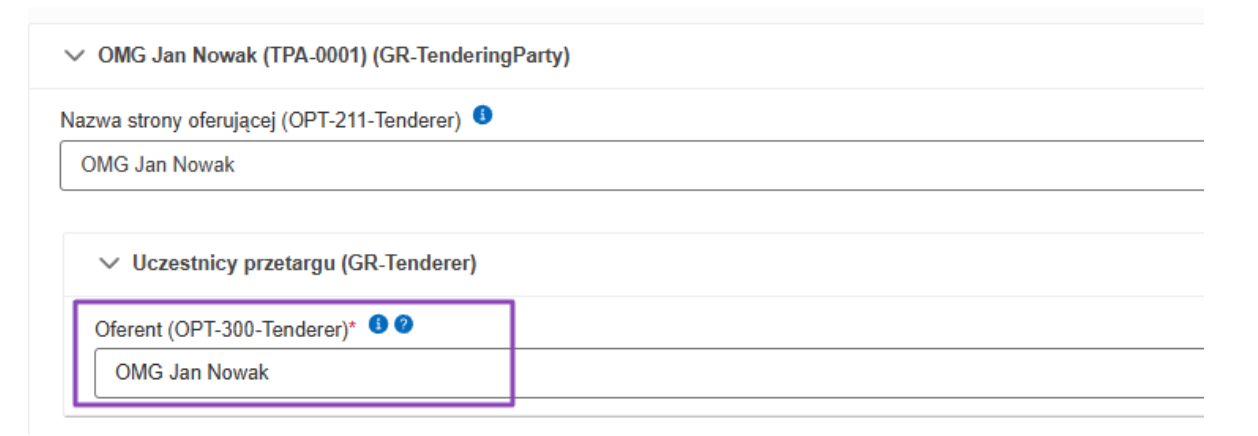
Task: Click the OMG Jan Nowak text inside Oferent field
Action: pyautogui.click(x=192, y=373)
